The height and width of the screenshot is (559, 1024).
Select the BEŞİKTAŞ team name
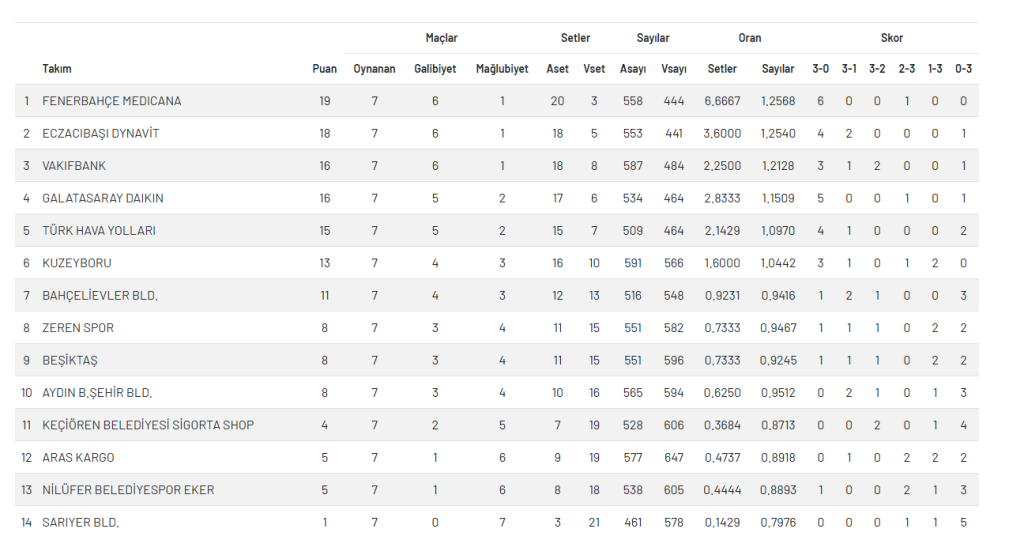coord(70,360)
